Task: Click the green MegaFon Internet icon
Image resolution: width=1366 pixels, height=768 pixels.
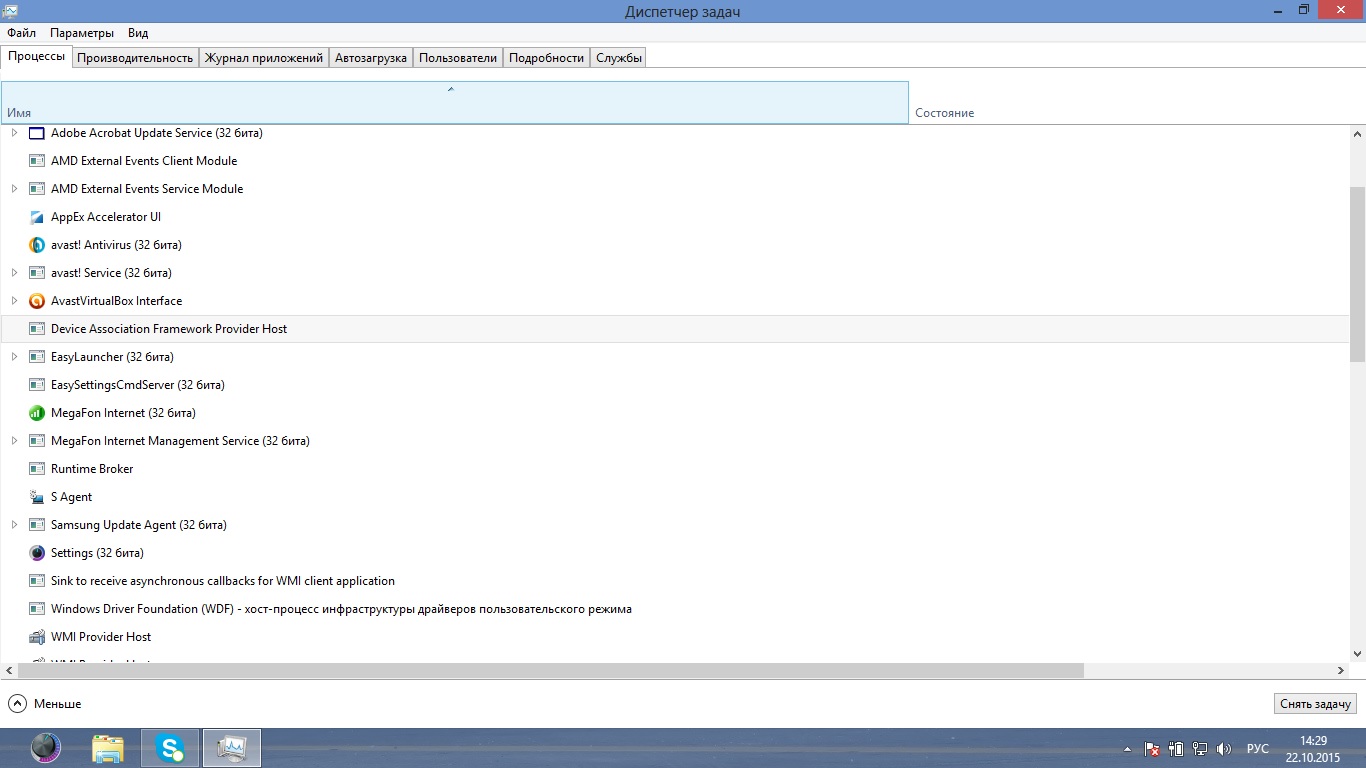Action: (37, 413)
